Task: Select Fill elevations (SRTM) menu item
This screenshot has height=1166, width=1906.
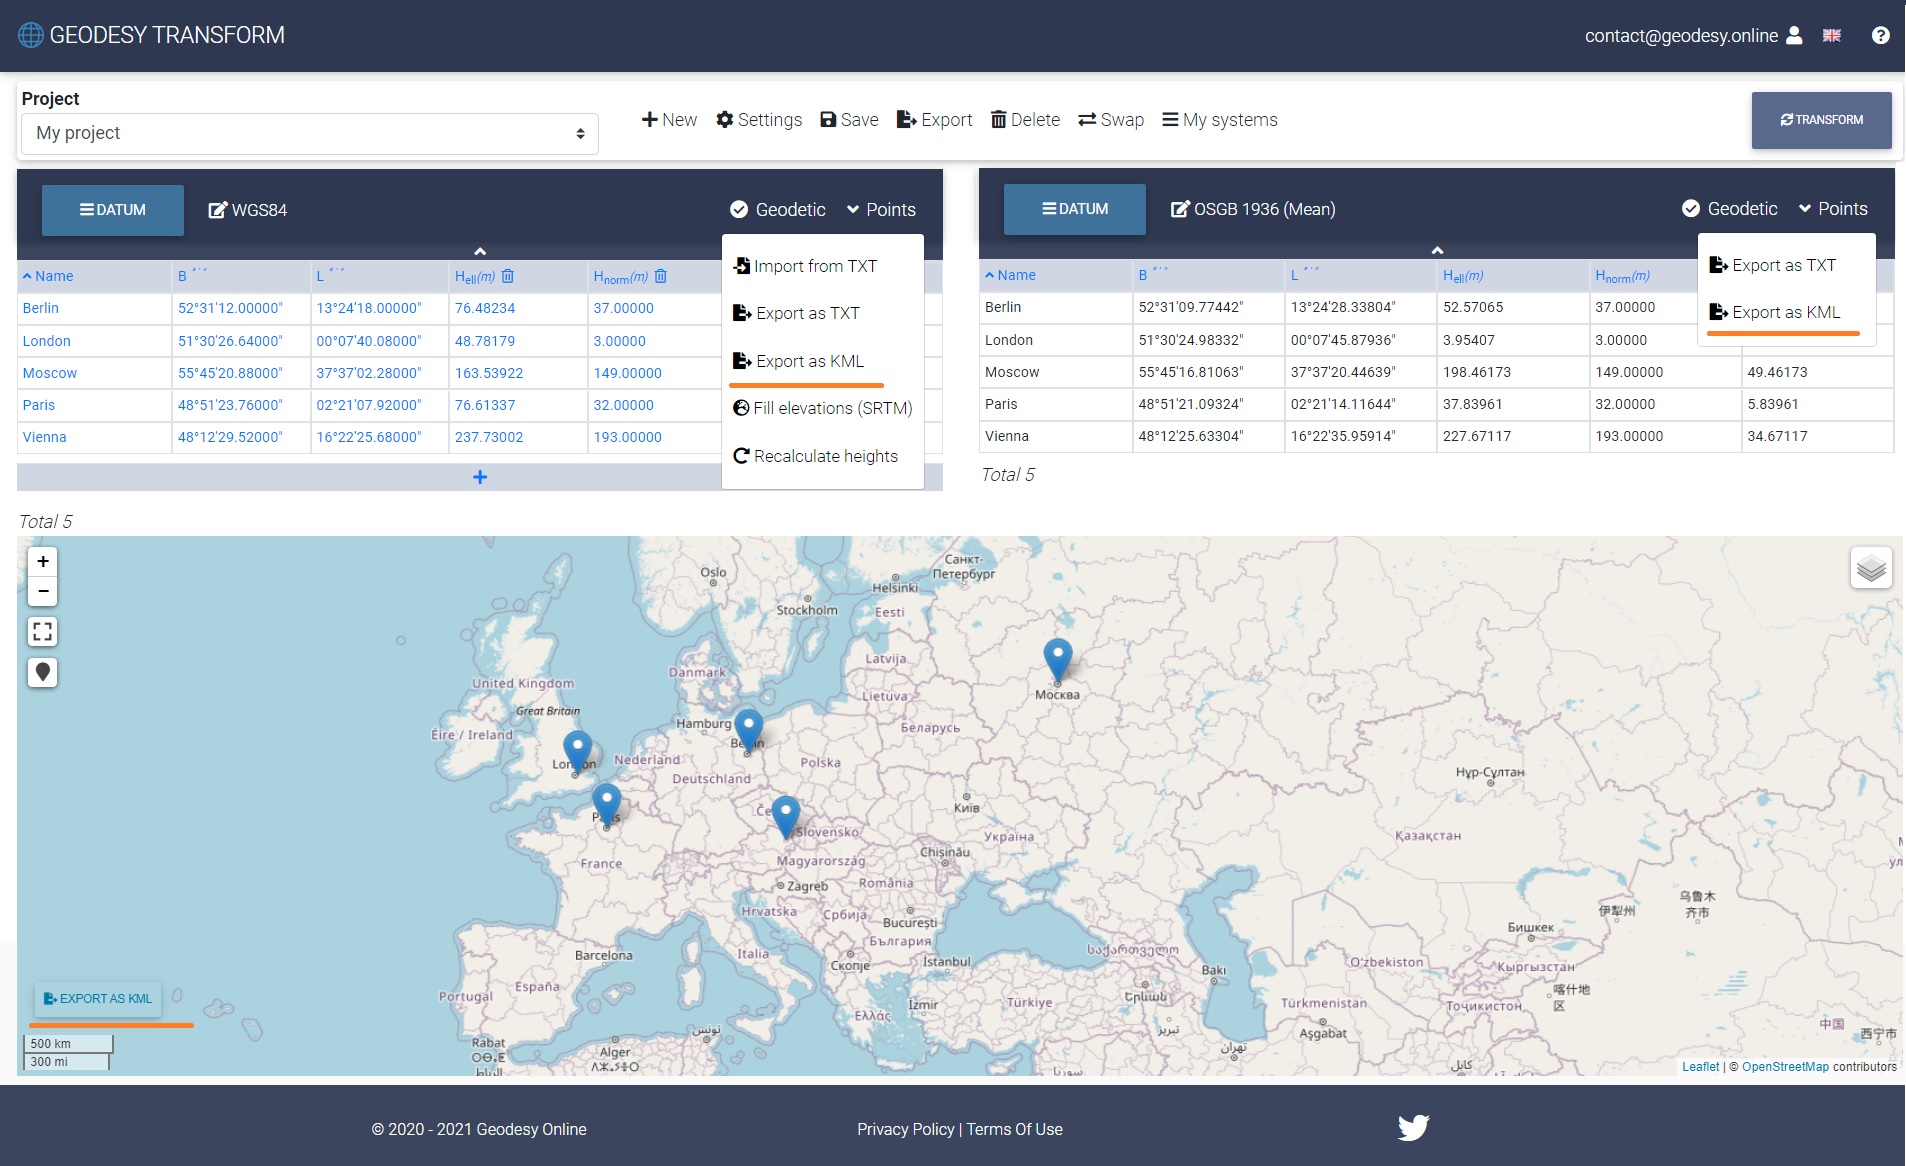Action: tap(823, 408)
